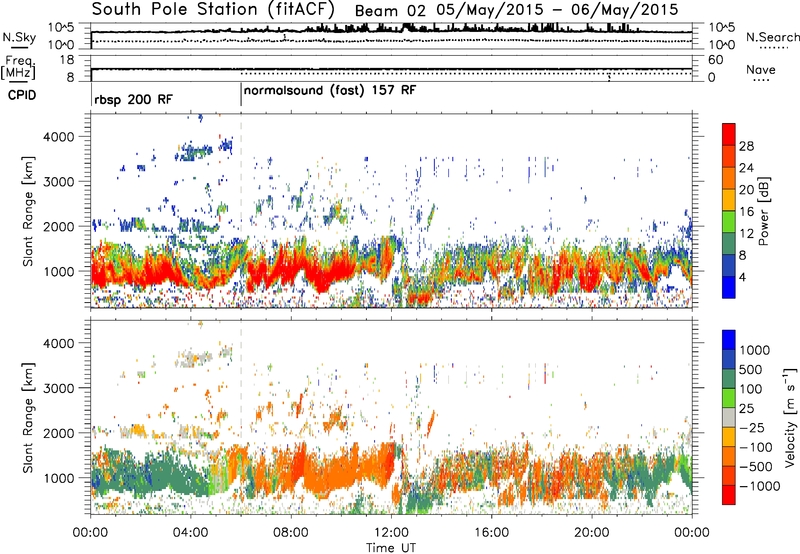Select the 'rbsp 200 RF' CPID text

(134, 99)
